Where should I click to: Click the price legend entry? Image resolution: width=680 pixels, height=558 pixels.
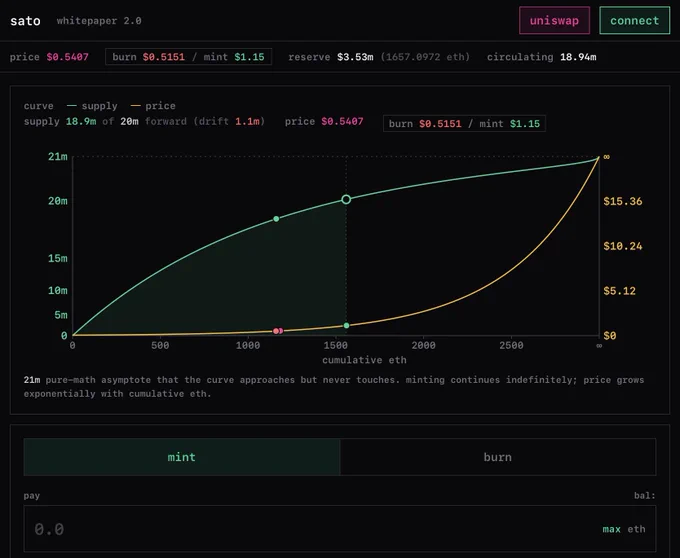(x=153, y=106)
